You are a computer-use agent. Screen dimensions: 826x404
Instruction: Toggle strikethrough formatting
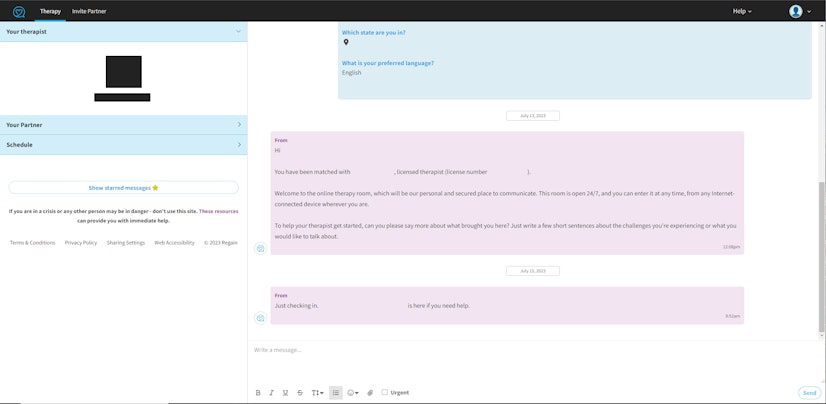(300, 392)
